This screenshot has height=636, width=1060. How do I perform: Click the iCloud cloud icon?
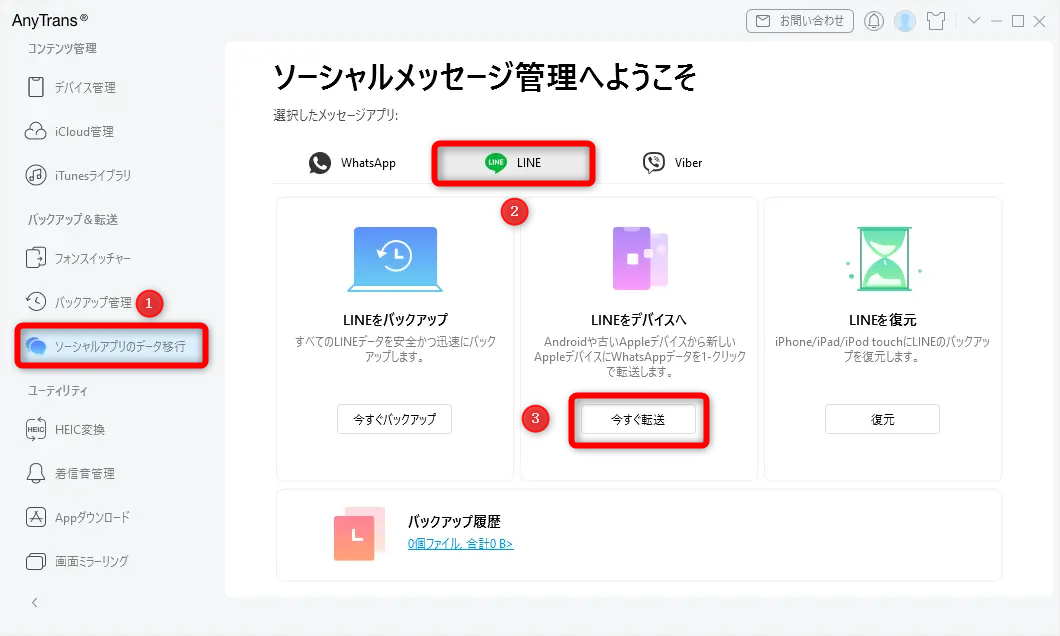tap(36, 131)
